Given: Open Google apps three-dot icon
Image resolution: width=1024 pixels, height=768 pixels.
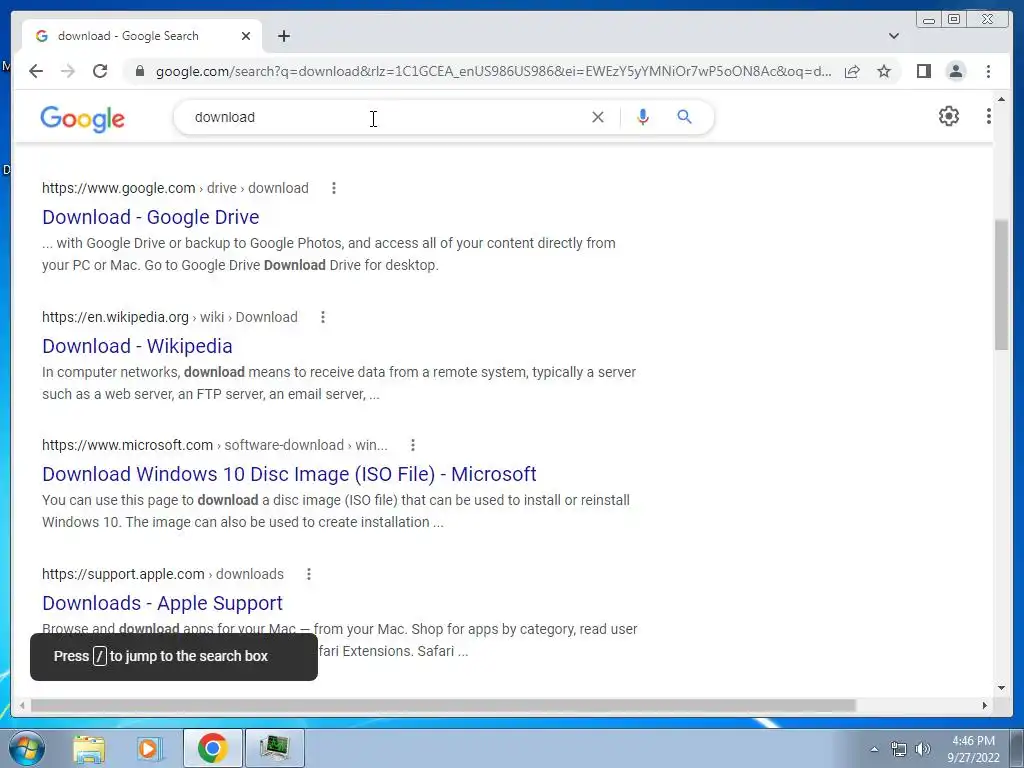Looking at the screenshot, I should click(x=989, y=116).
